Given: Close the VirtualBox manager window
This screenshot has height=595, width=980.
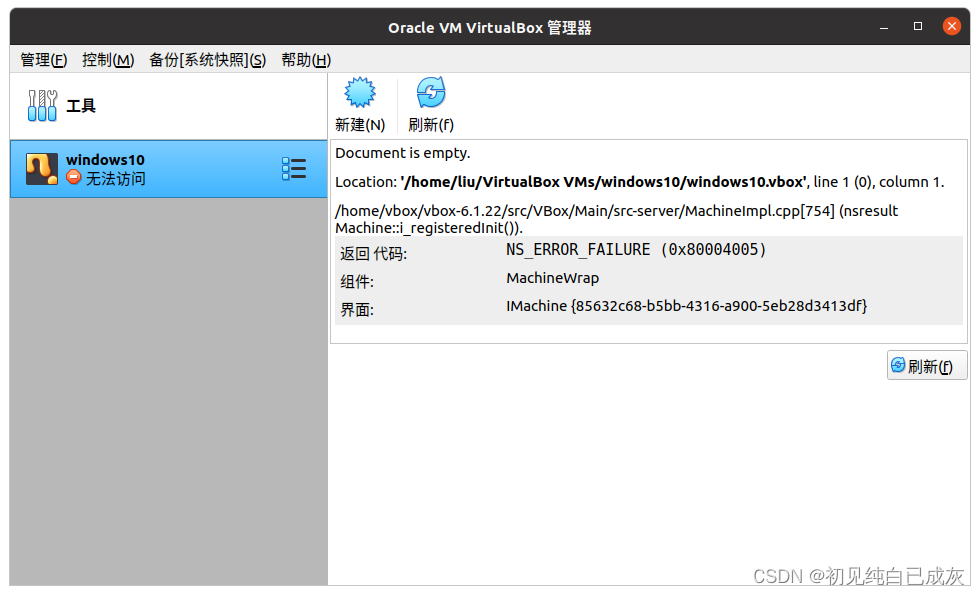Looking at the screenshot, I should point(951,26).
